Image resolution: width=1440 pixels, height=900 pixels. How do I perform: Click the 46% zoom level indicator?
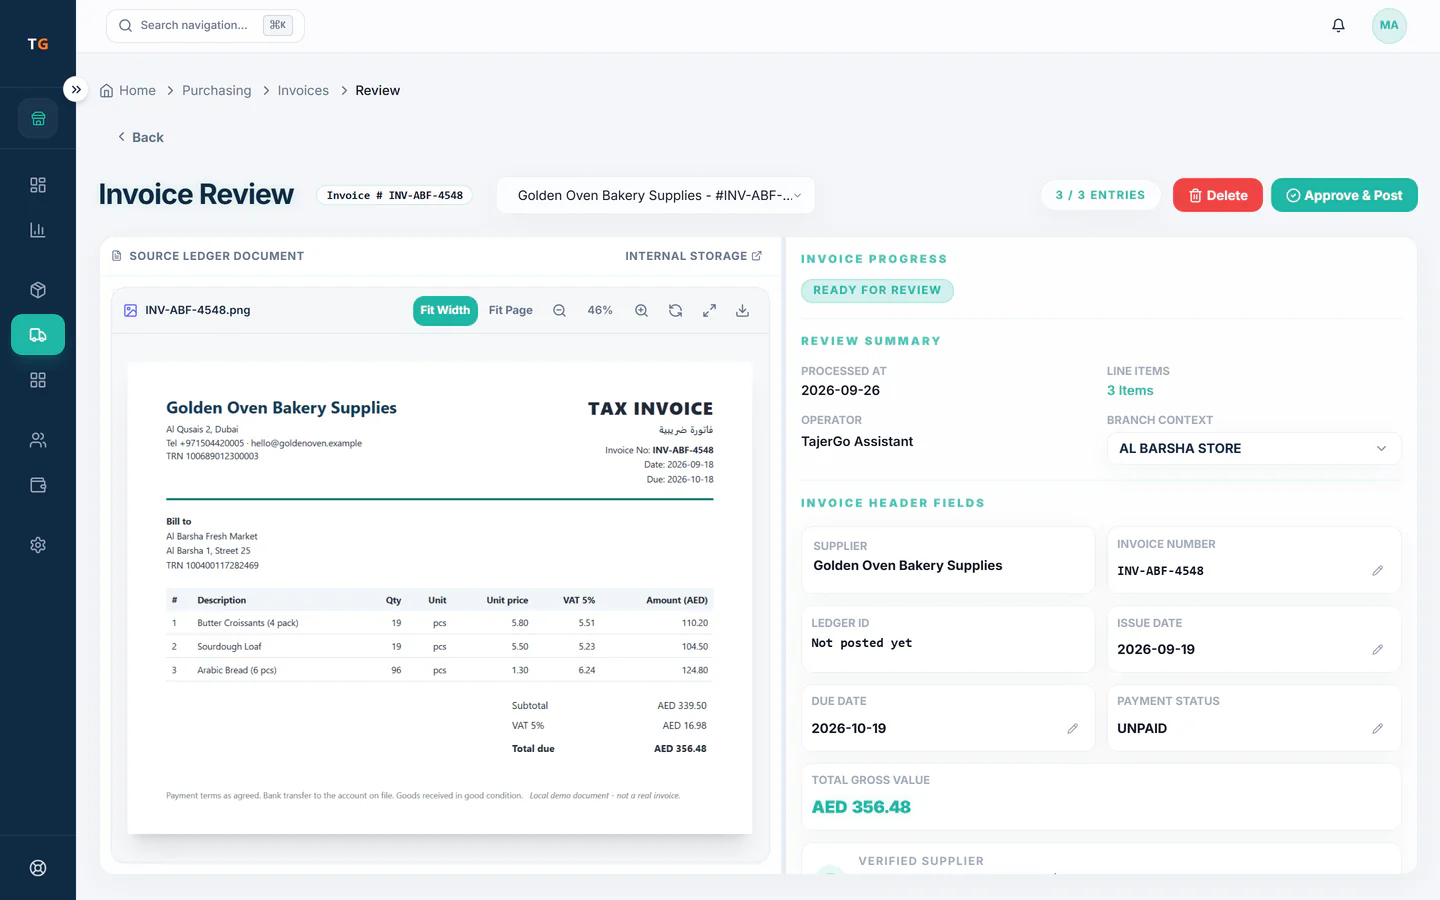pos(600,311)
